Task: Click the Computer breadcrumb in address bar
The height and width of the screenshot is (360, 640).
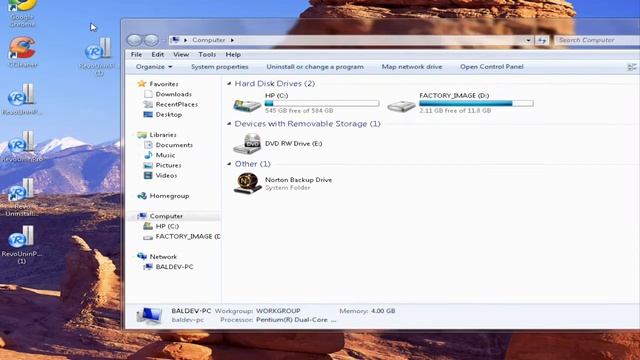Action: [209, 40]
